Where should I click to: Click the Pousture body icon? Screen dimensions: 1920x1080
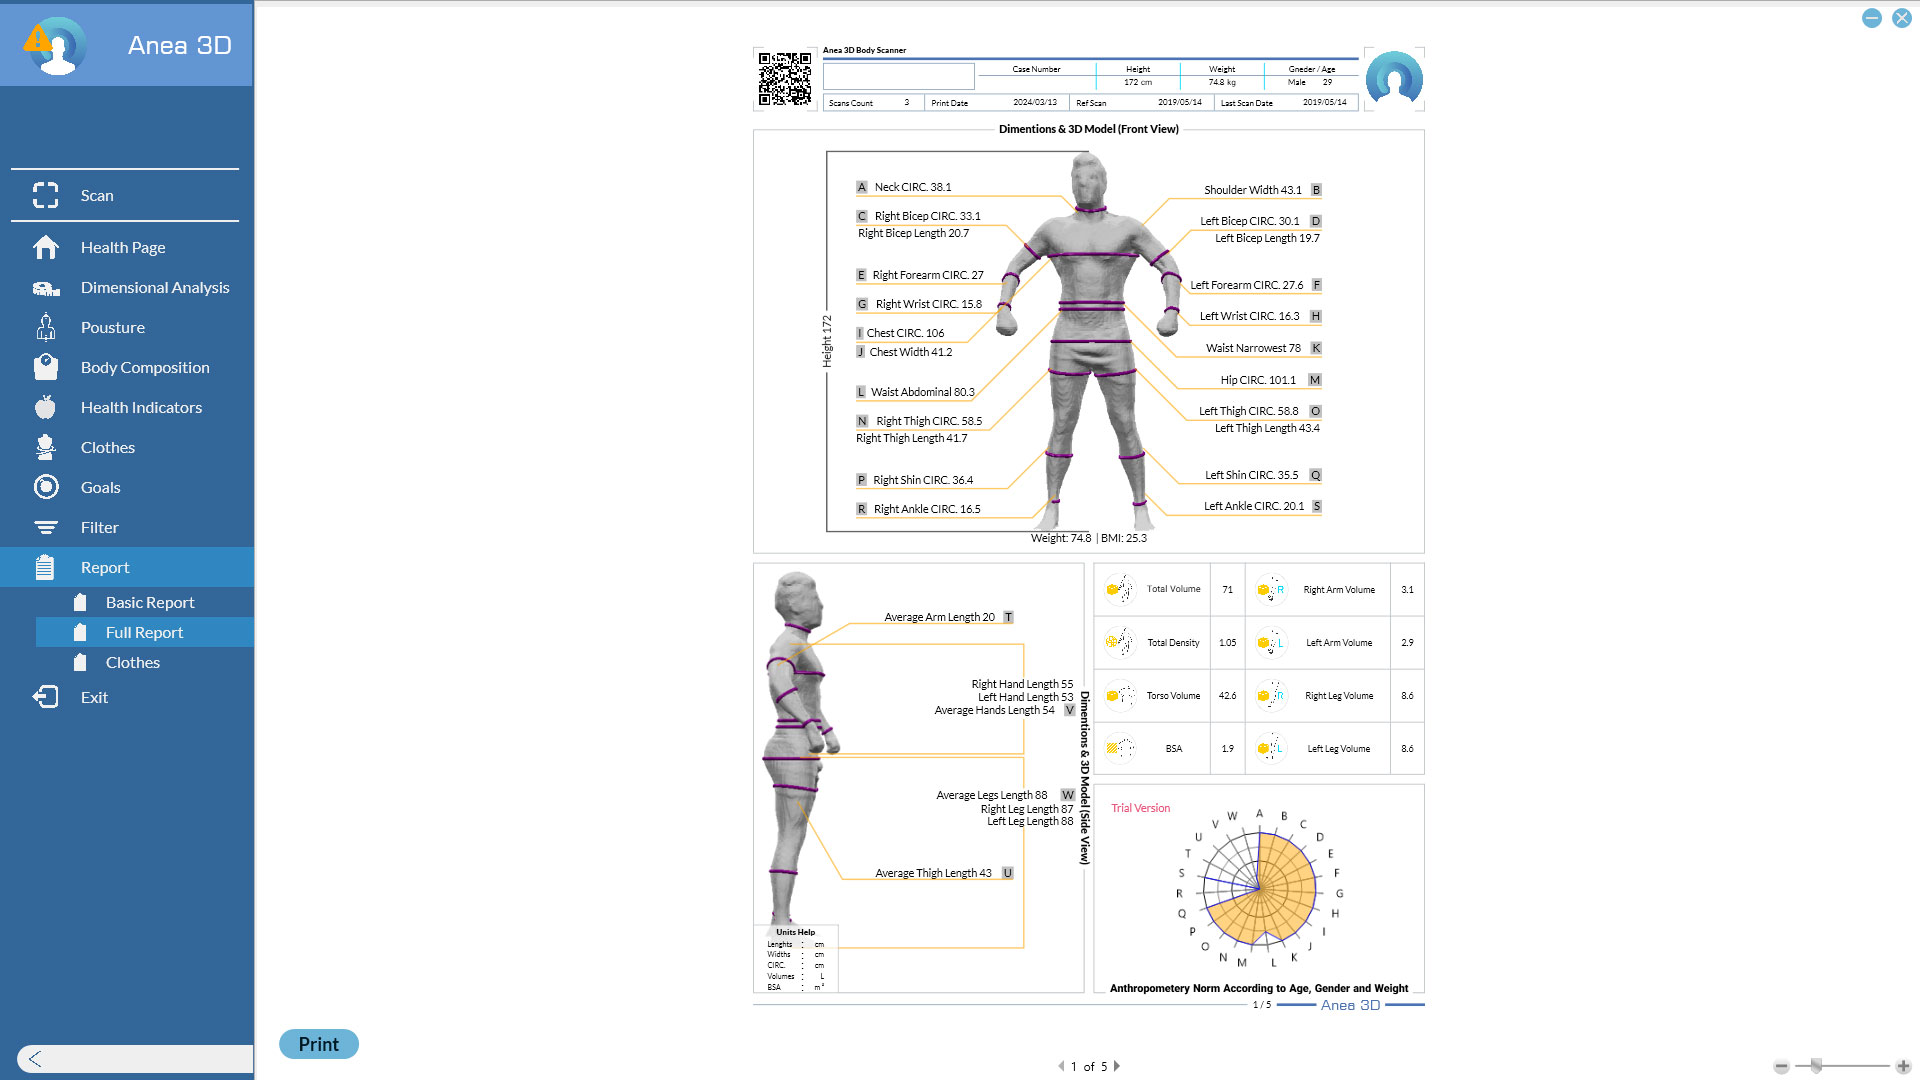(x=45, y=327)
